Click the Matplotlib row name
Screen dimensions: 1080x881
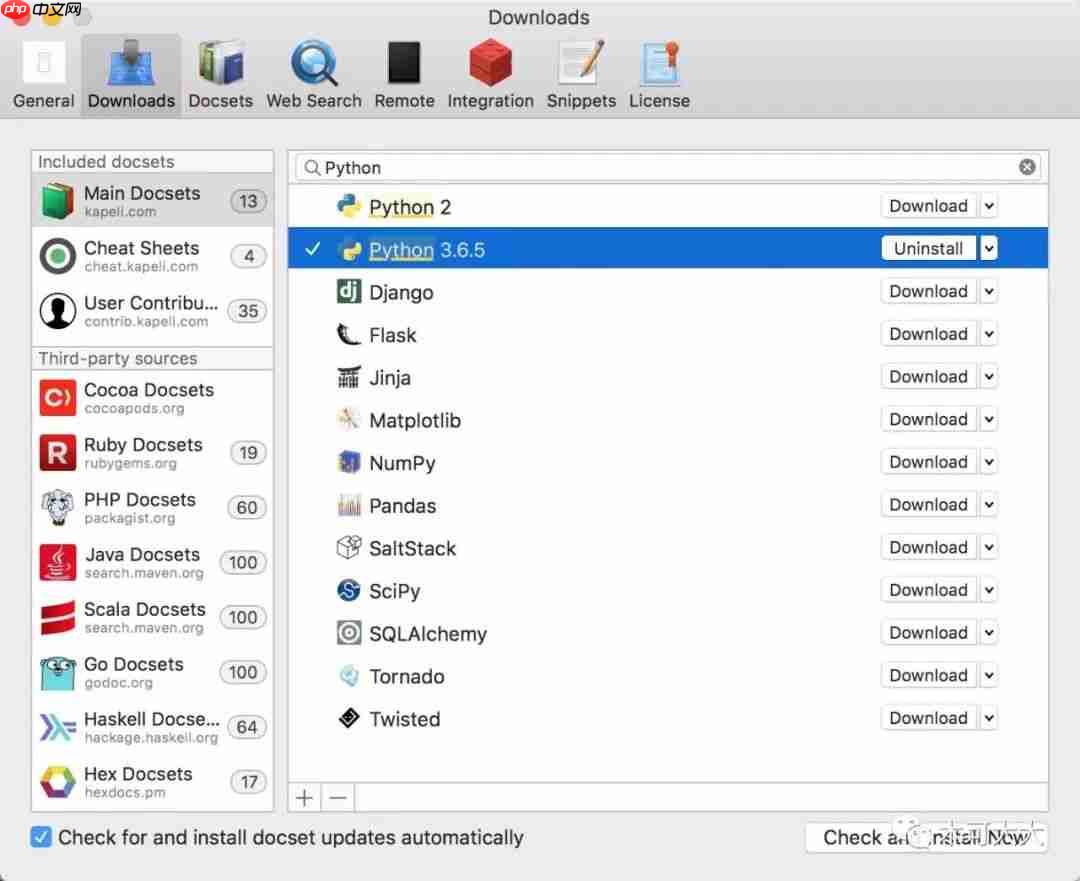click(x=415, y=420)
